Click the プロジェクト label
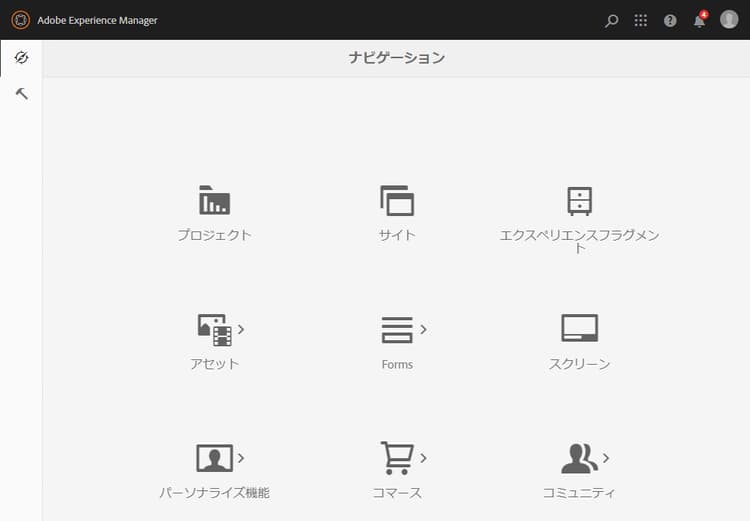 214,235
